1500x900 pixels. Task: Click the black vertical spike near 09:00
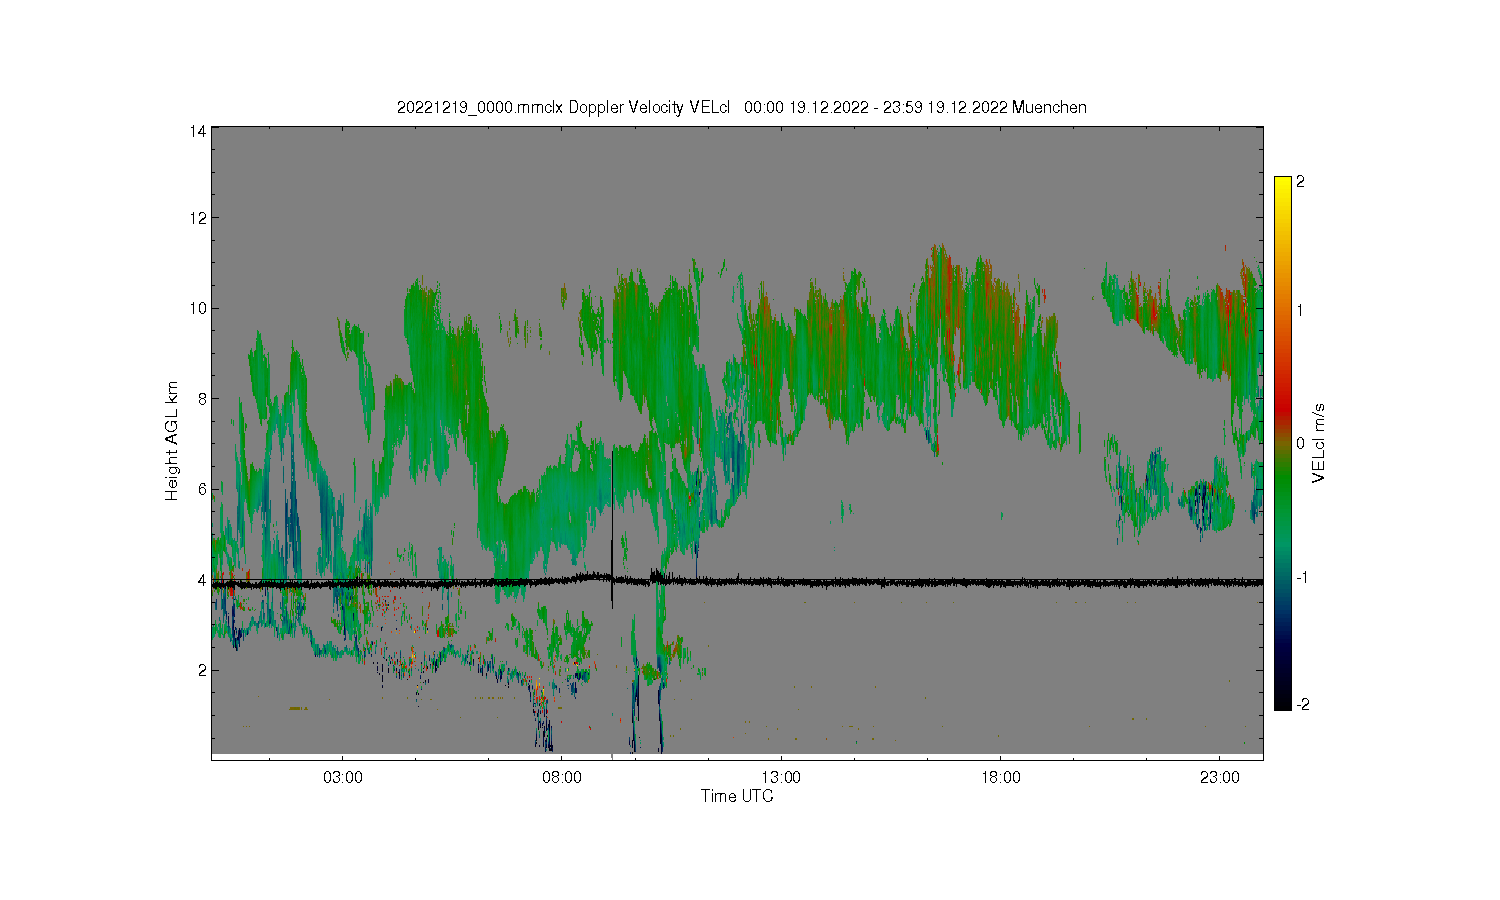point(612,528)
